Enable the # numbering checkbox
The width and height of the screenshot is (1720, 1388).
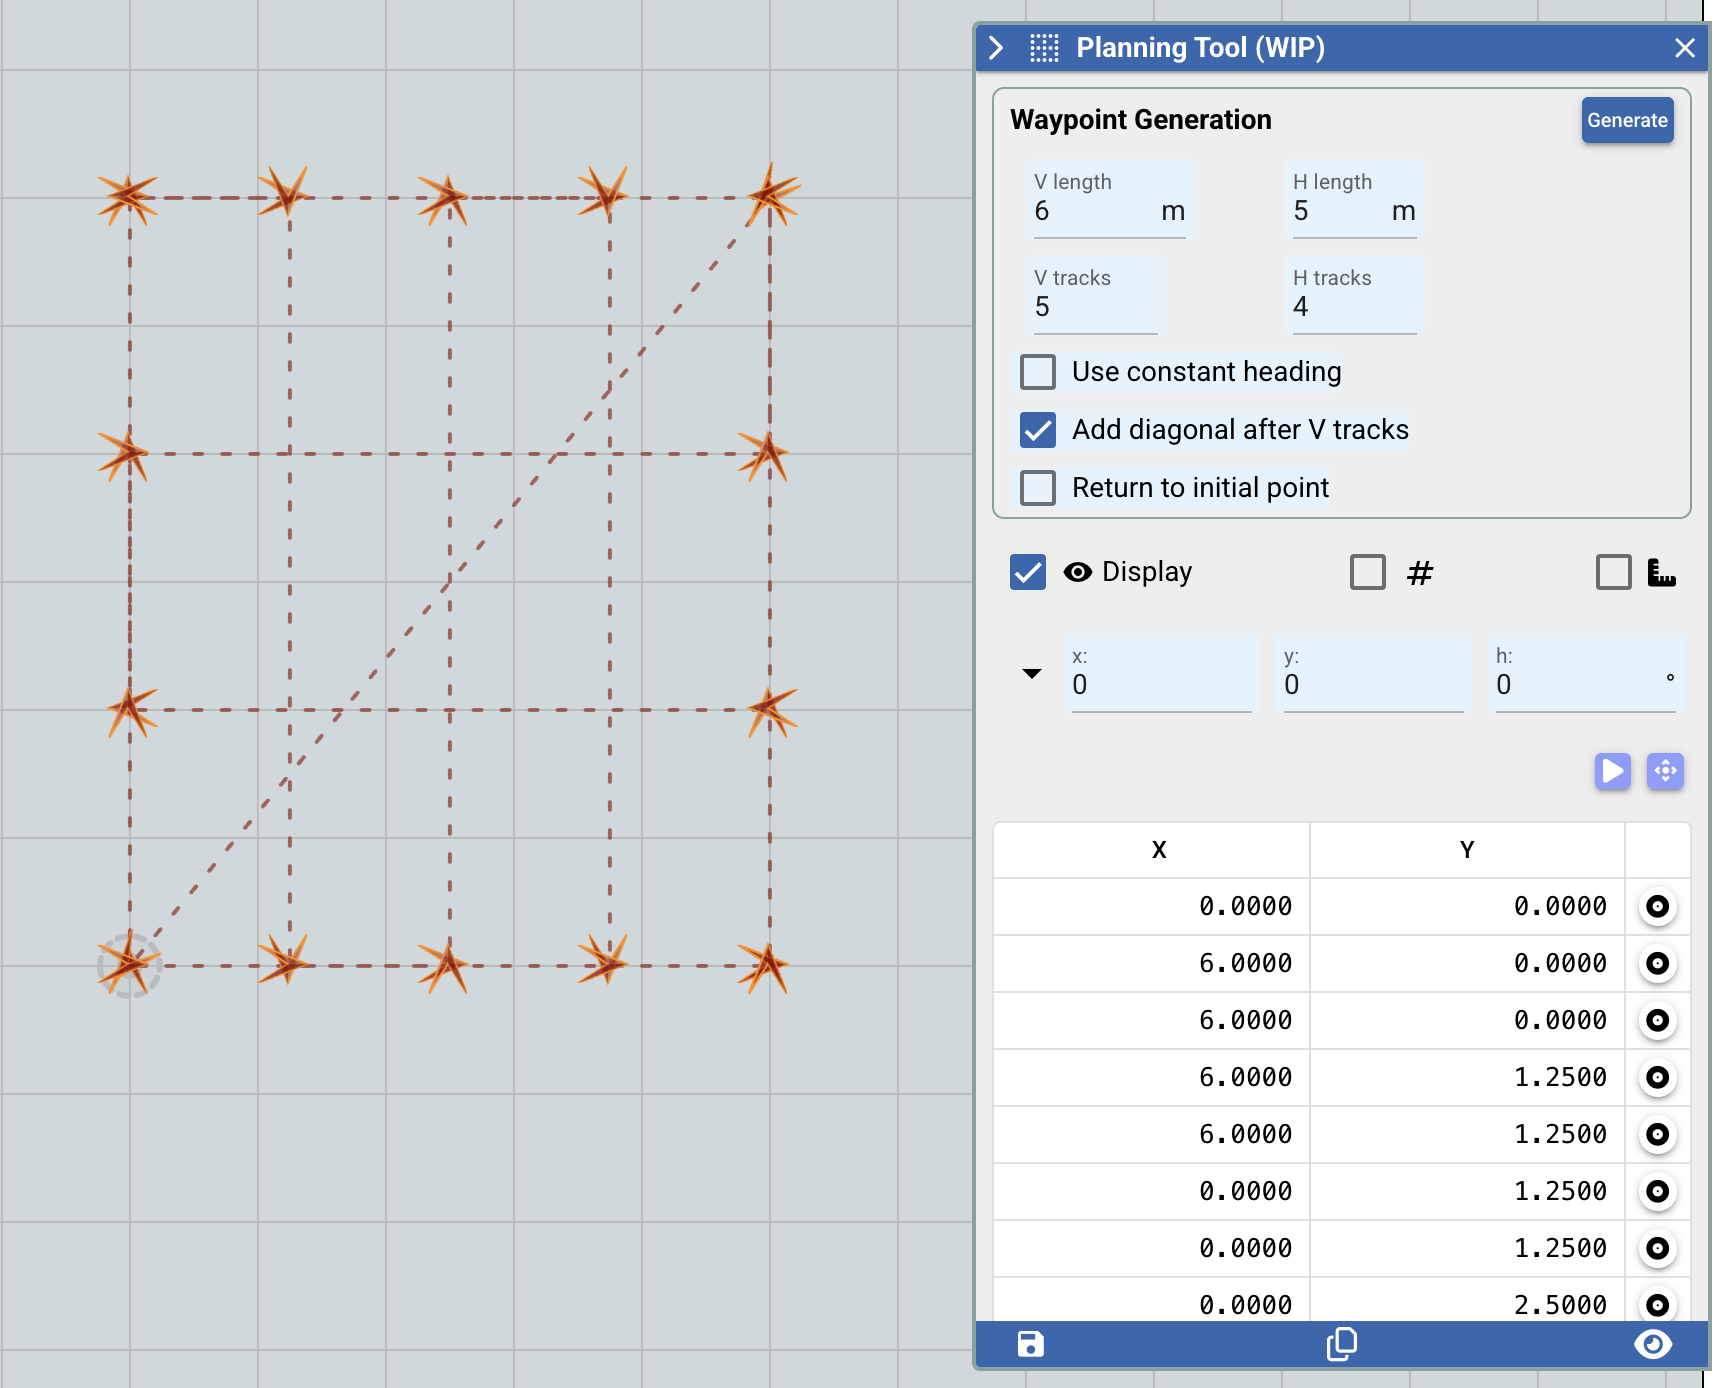[1367, 572]
